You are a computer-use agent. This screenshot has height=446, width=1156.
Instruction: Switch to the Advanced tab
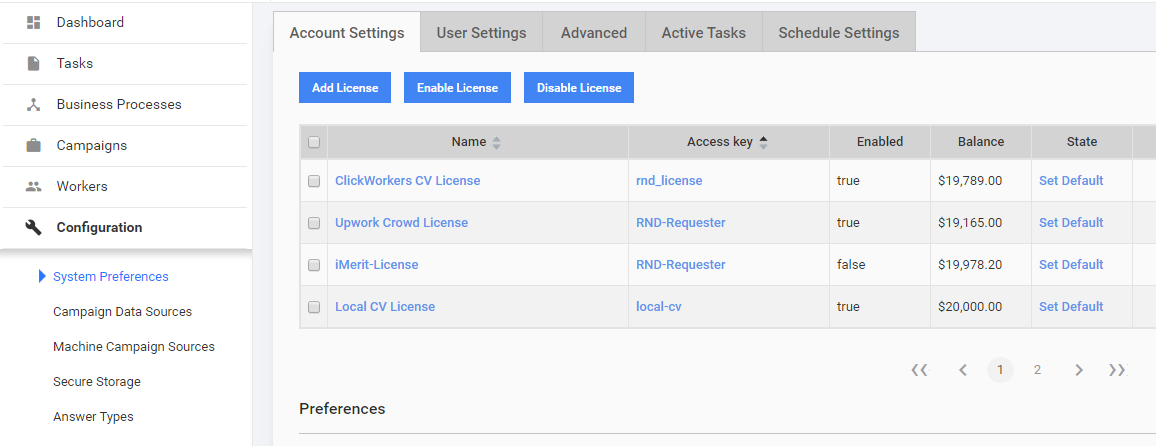pyautogui.click(x=593, y=32)
